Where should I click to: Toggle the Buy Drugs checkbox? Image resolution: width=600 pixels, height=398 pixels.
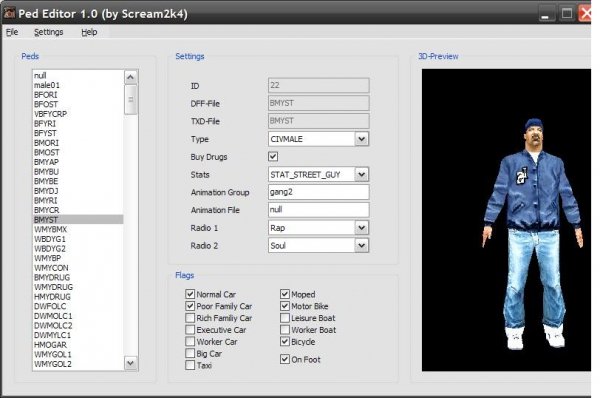coord(273,157)
